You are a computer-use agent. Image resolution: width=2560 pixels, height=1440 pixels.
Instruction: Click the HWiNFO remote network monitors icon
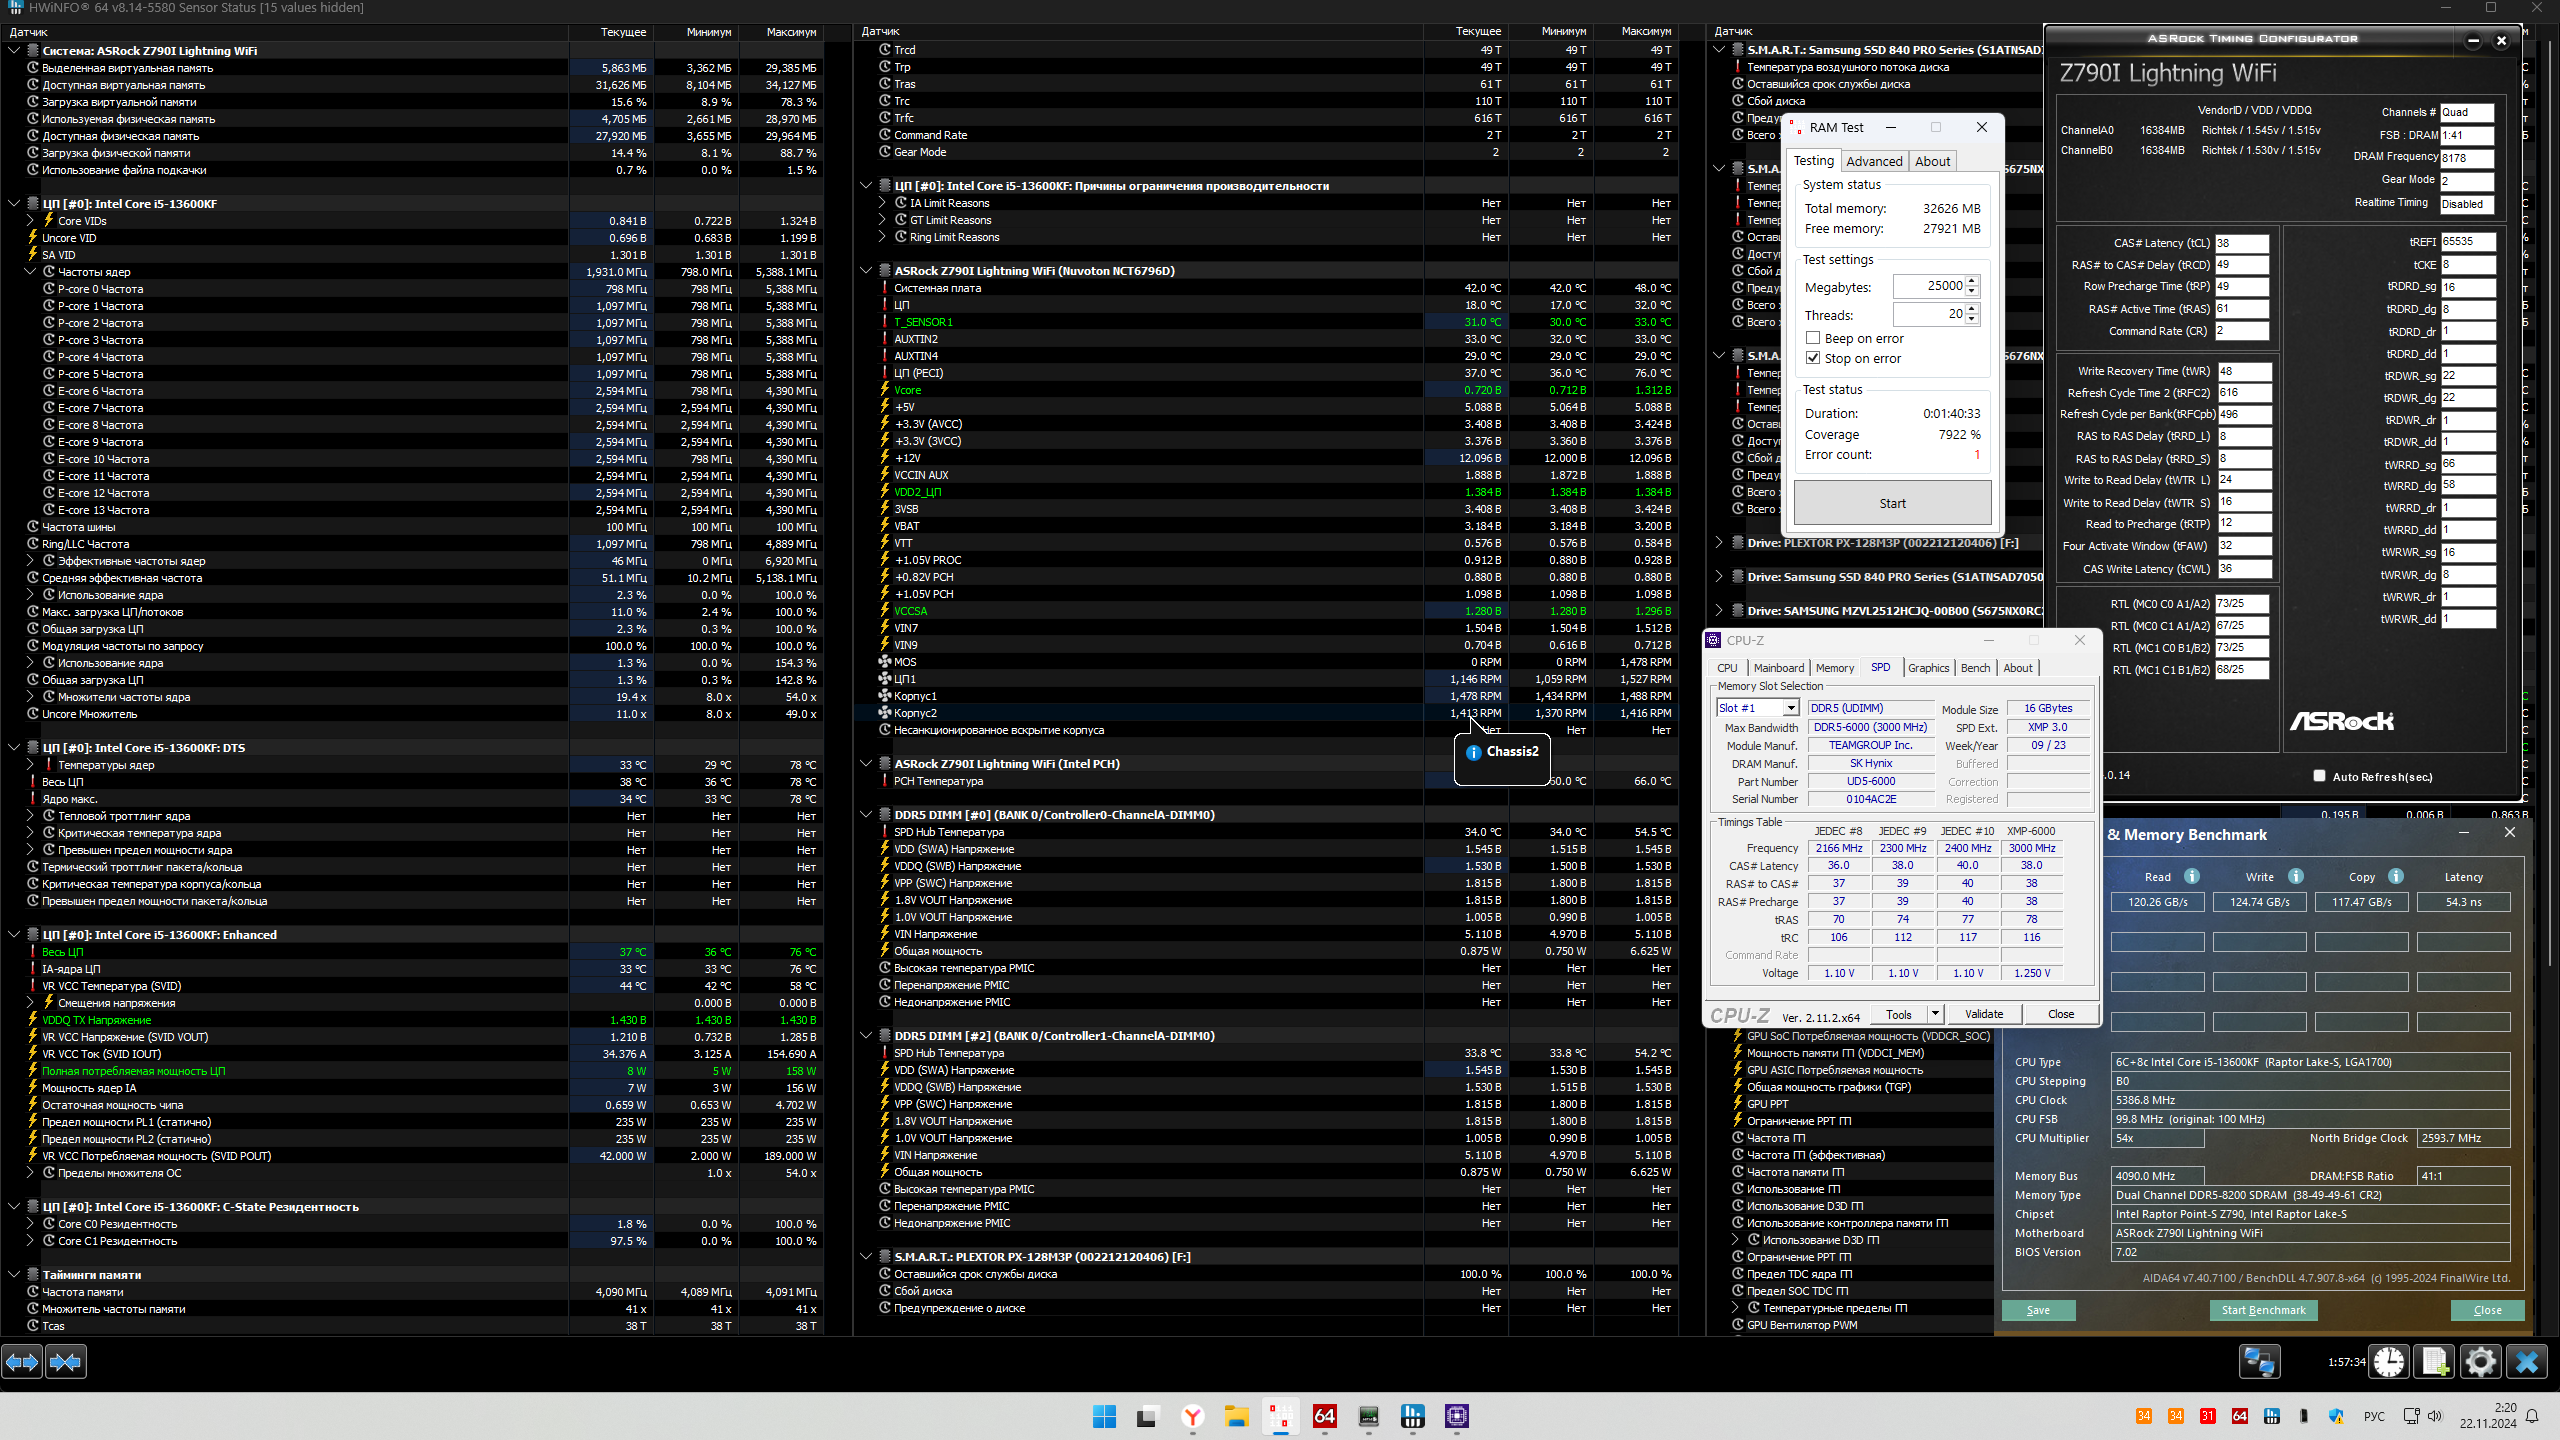click(2259, 1362)
